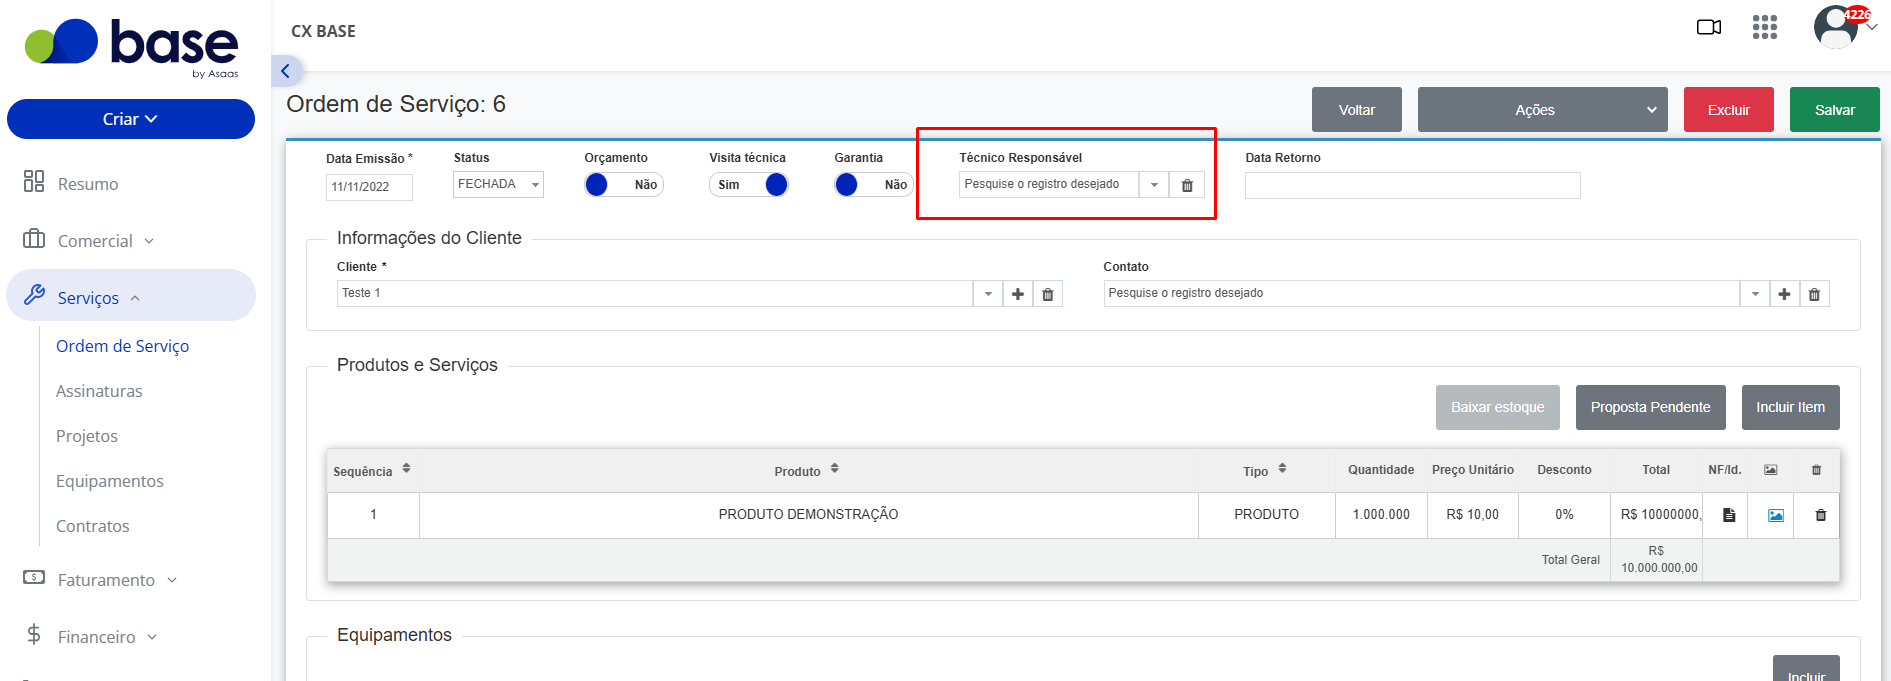This screenshot has width=1891, height=681.
Task: Click the Comercial briefcase icon
Action: pyautogui.click(x=34, y=238)
